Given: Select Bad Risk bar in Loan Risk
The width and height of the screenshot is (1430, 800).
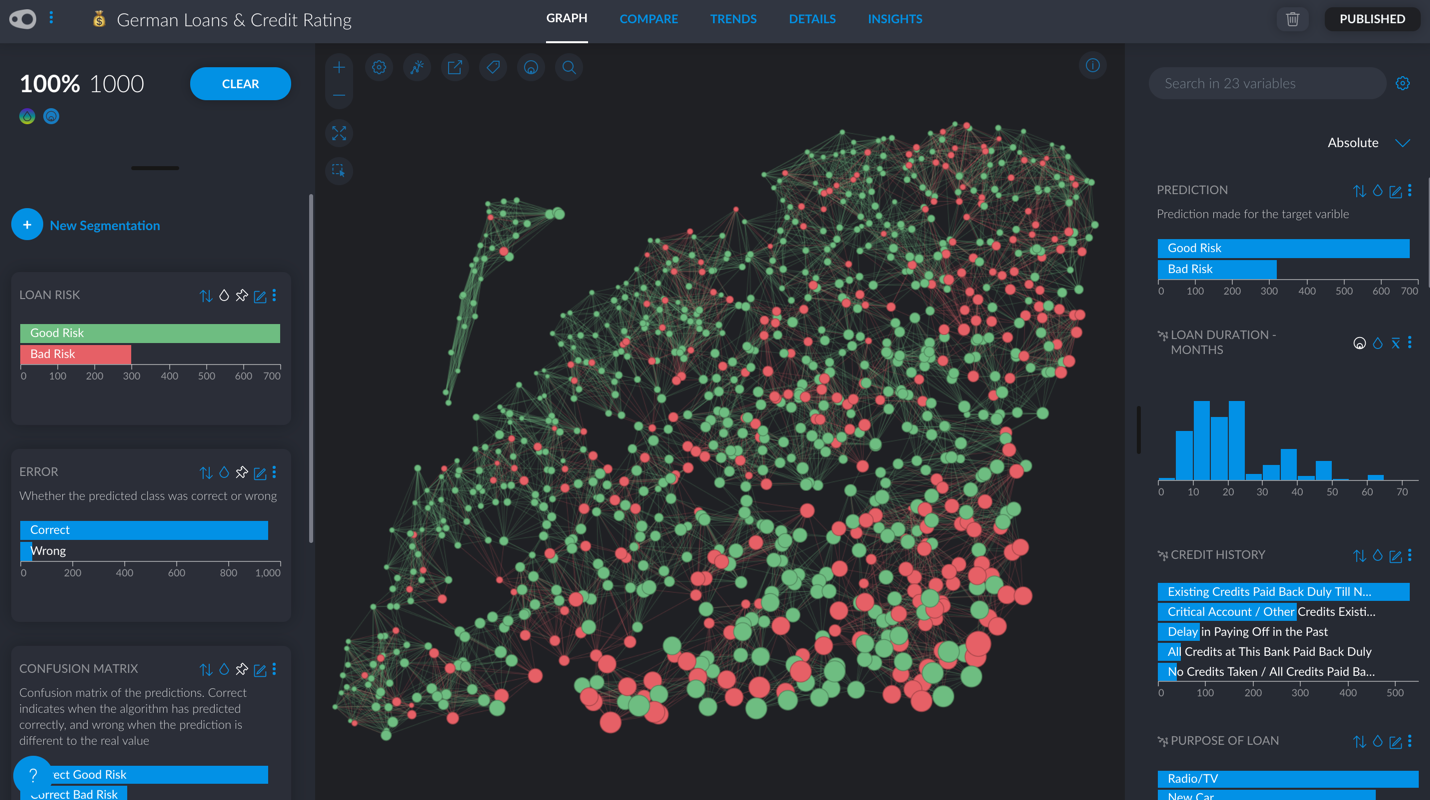Looking at the screenshot, I should tap(75, 354).
